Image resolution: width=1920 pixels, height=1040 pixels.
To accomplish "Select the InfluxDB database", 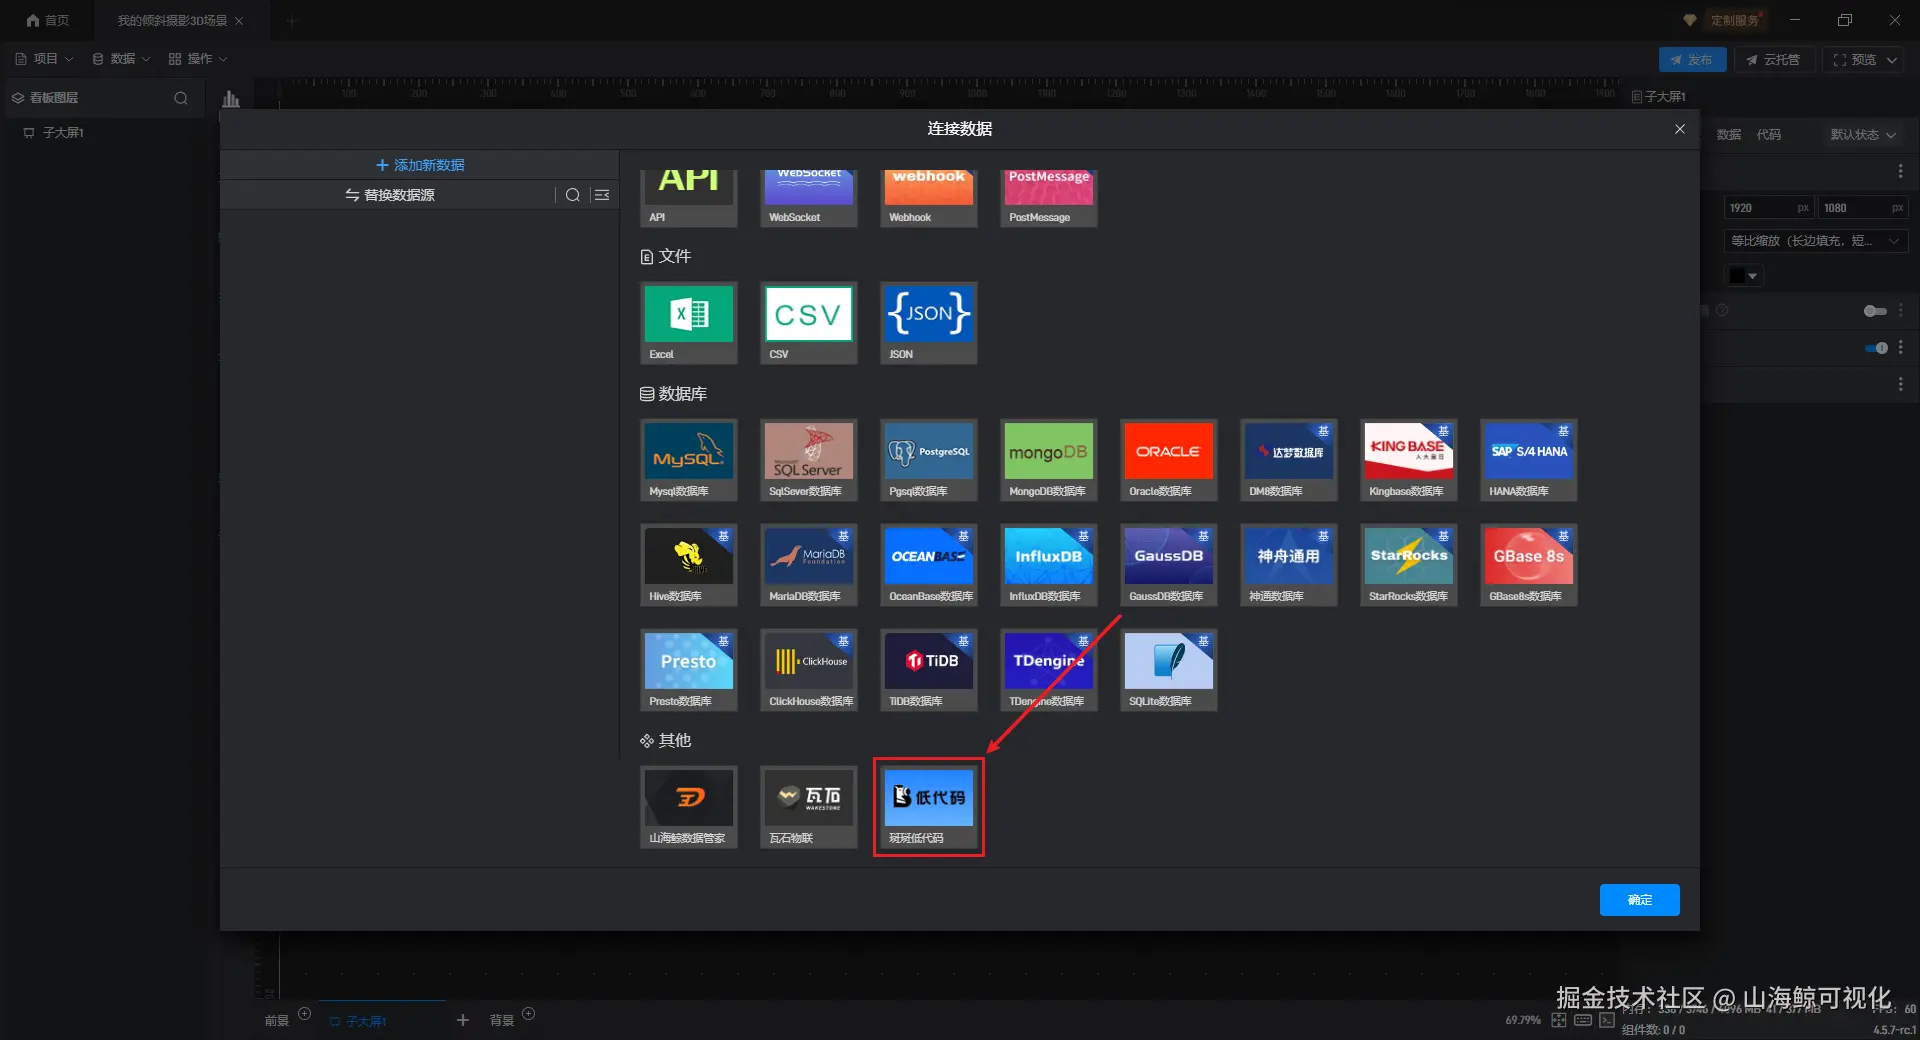I will (1048, 565).
